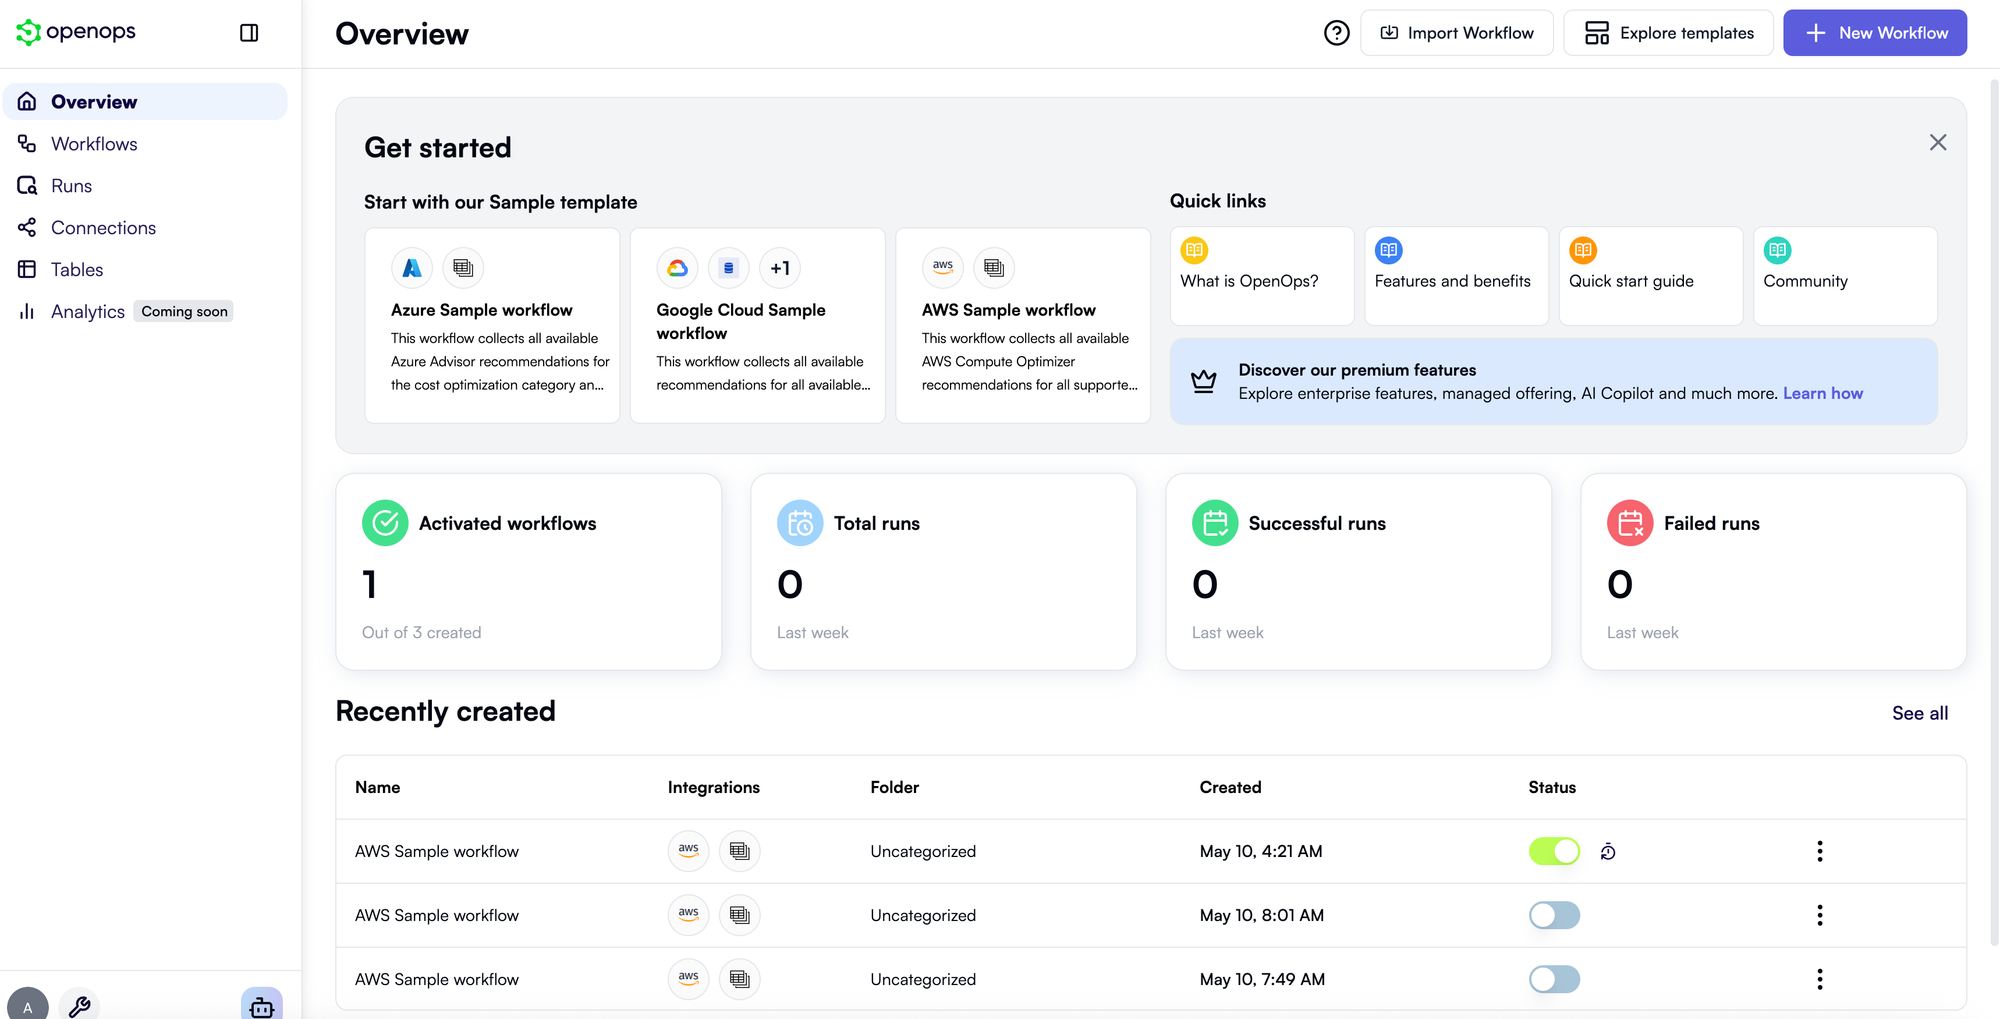This screenshot has width=2000, height=1019.
Task: Click the tables icon in 8:01 AM row
Action: point(740,915)
